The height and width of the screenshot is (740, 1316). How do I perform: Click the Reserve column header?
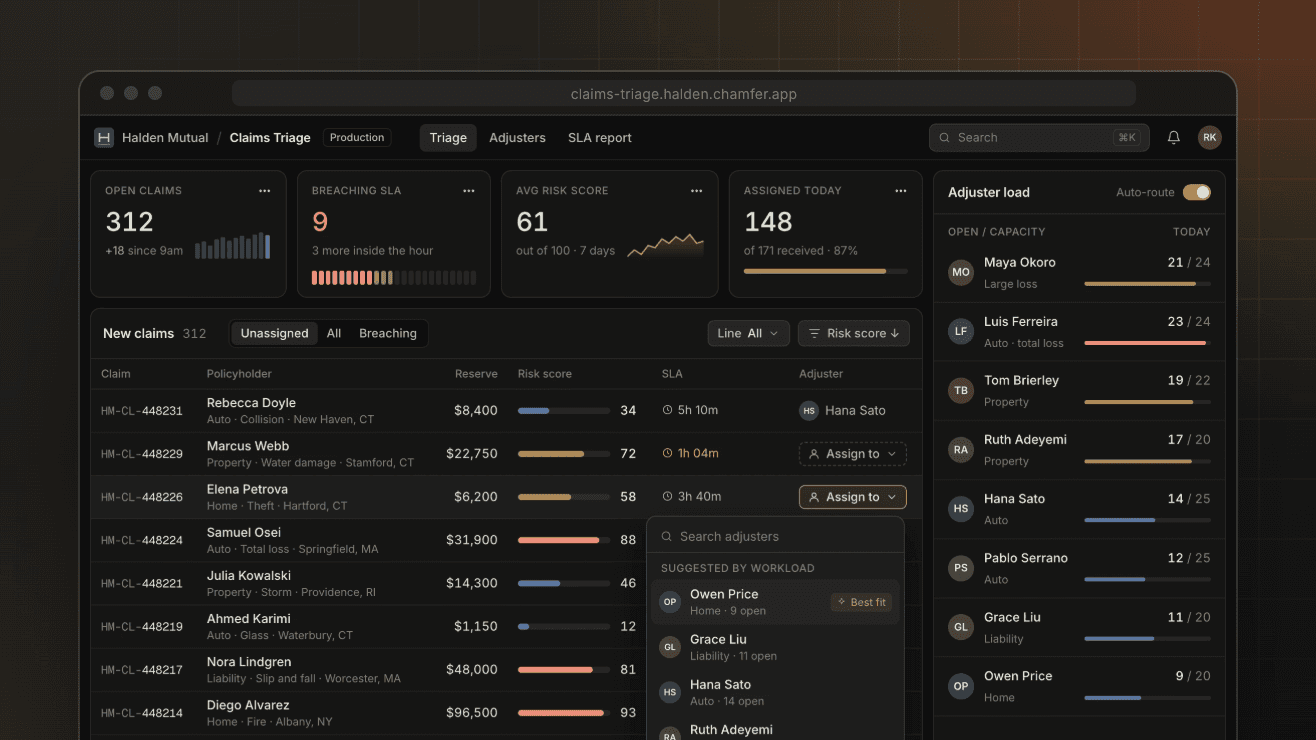476,374
